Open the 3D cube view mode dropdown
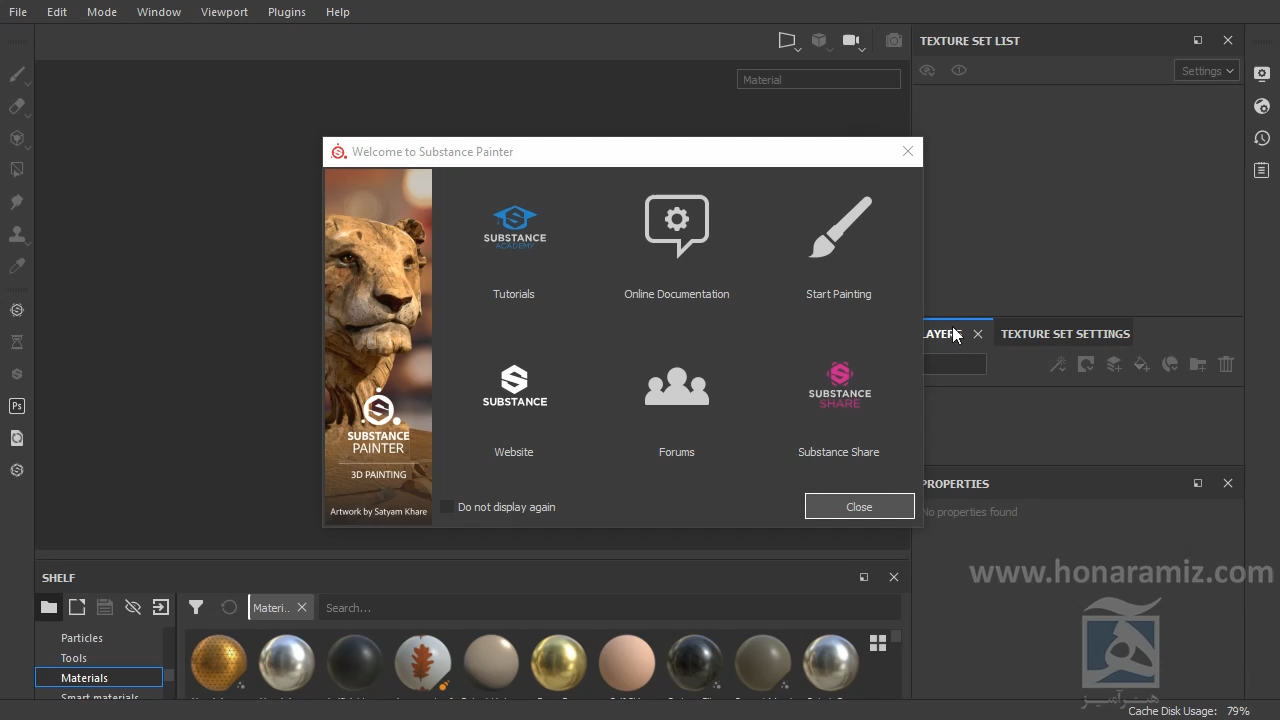Viewport: 1280px width, 720px height. tap(820, 41)
